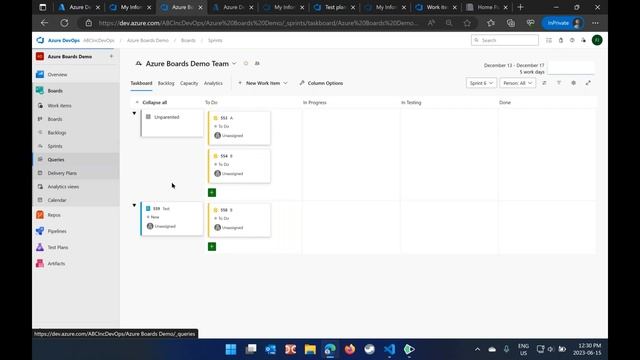The width and height of the screenshot is (640, 360).
Task: Switch to the Analytics tab
Action: pos(213,83)
